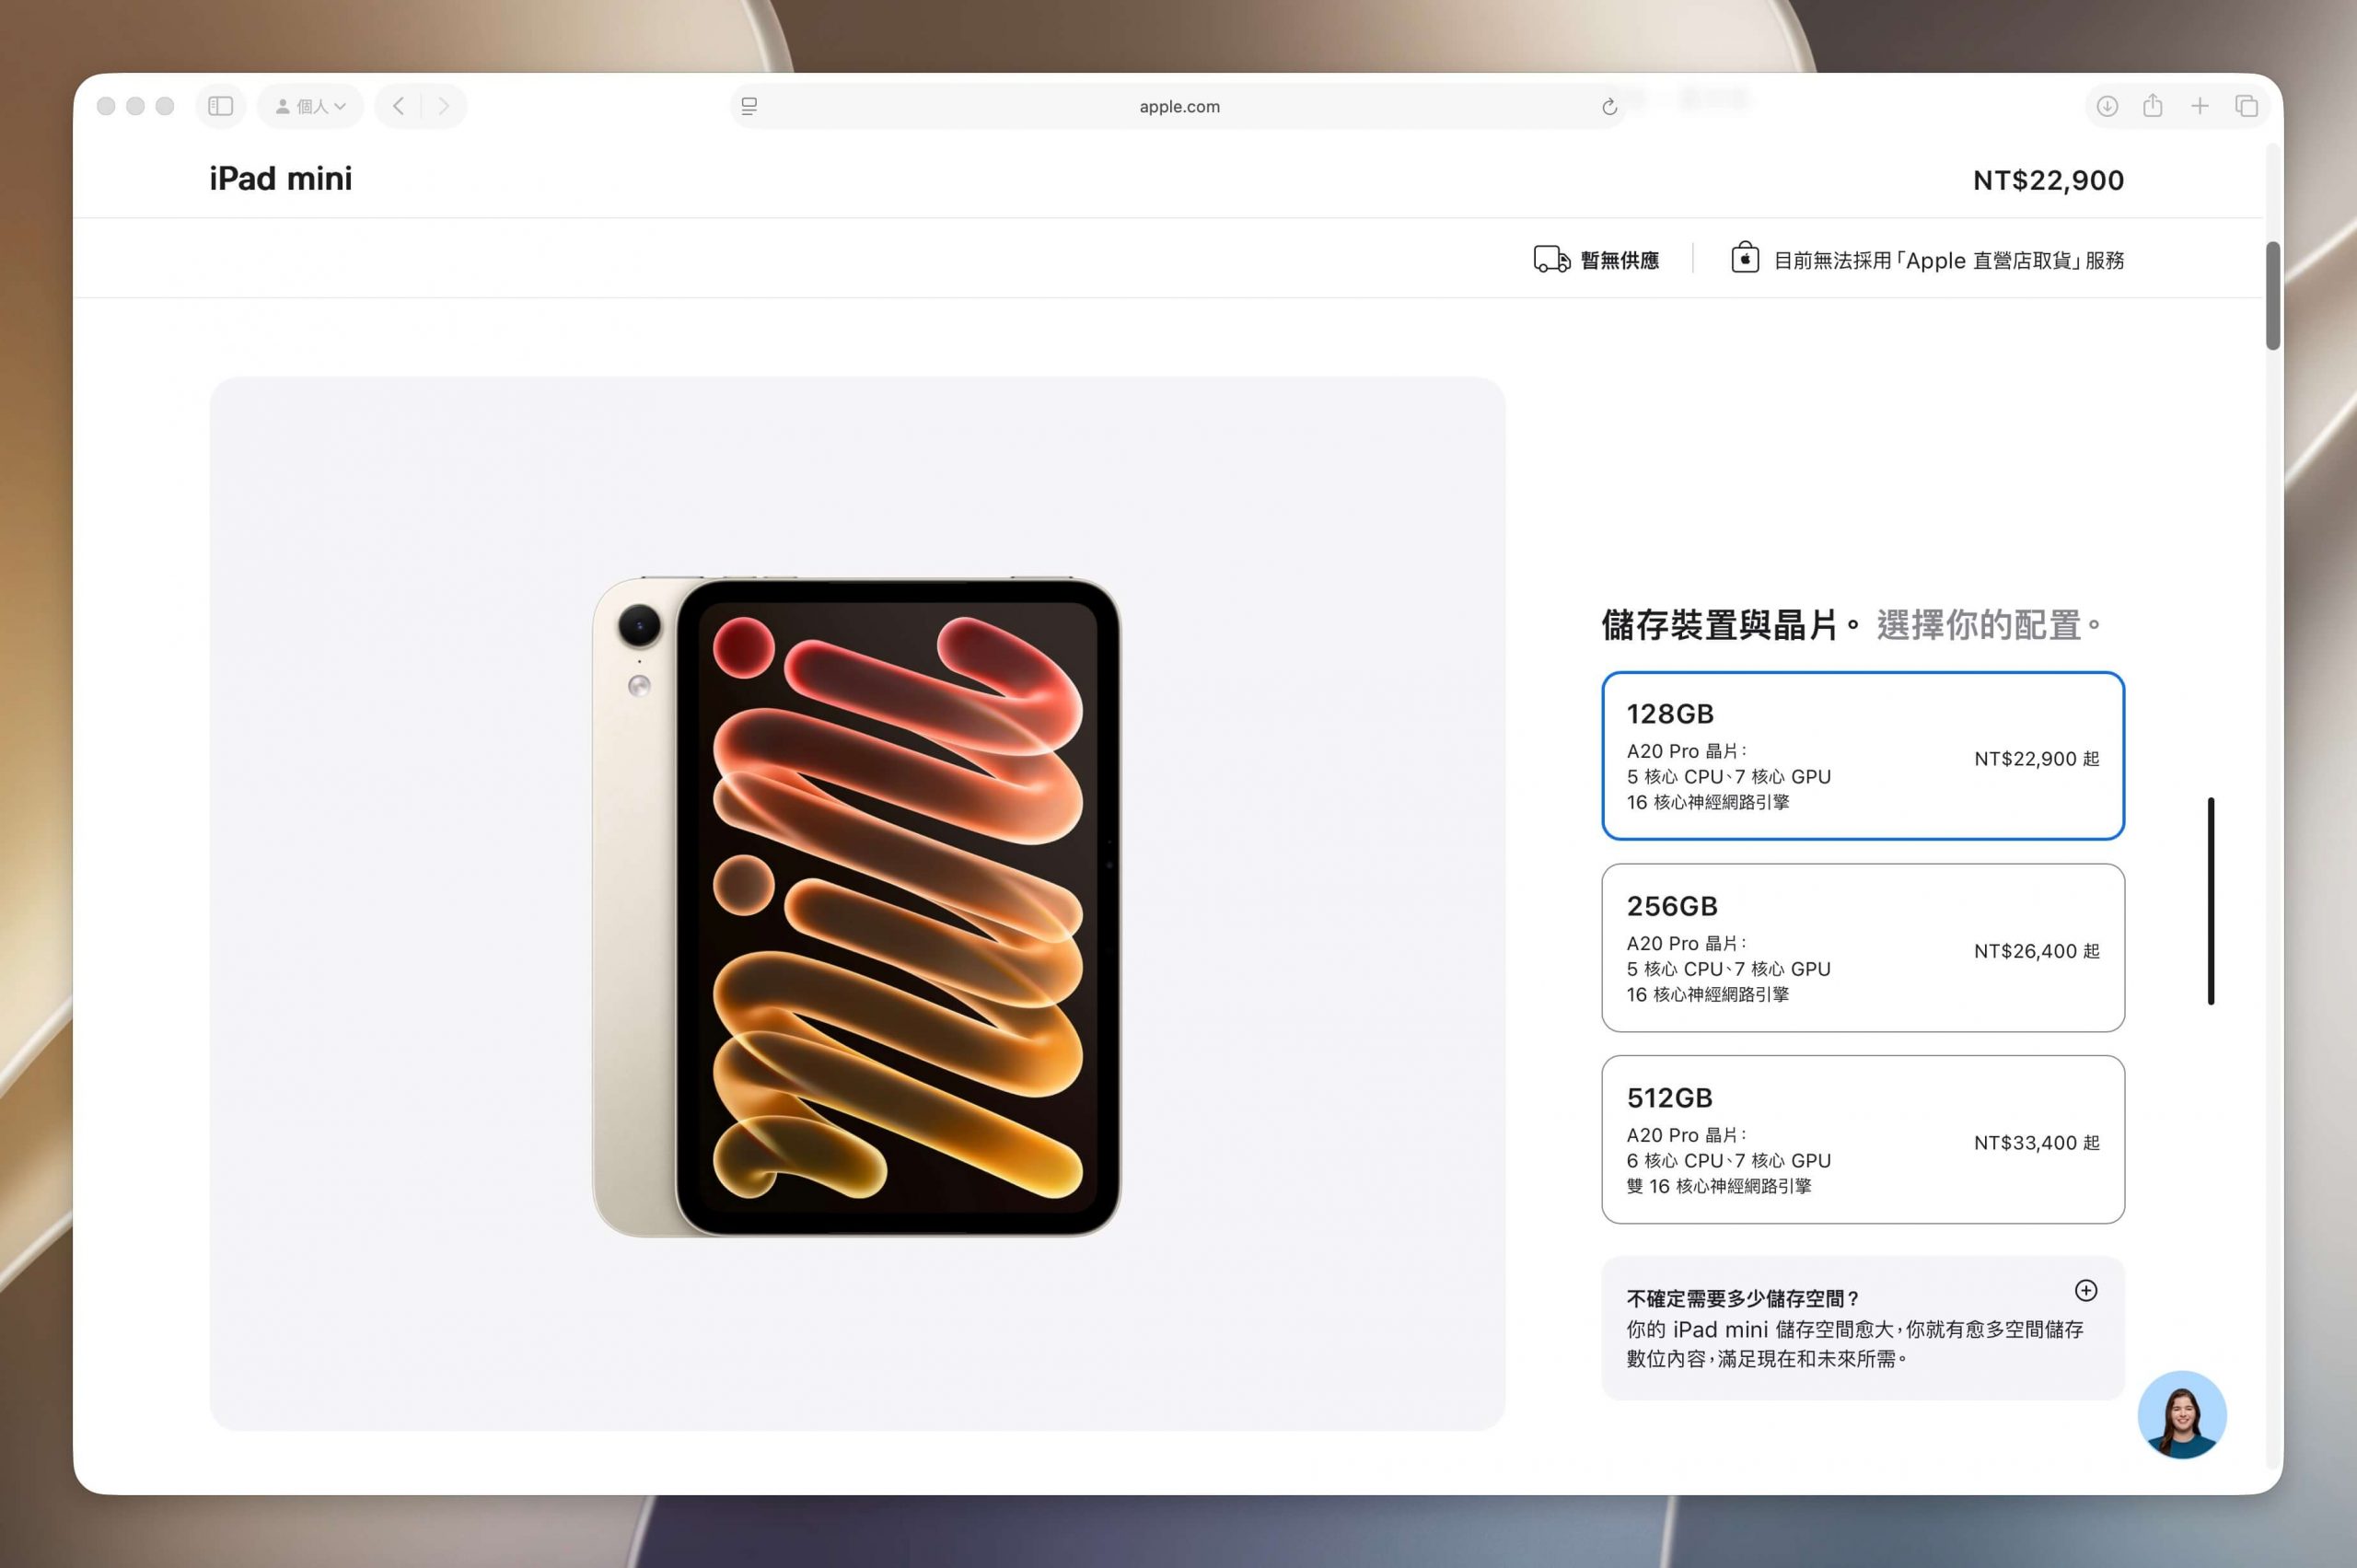Viewport: 2357px width, 1568px height.
Task: Open the chat specialist avatar button
Action: pyautogui.click(x=2181, y=1414)
